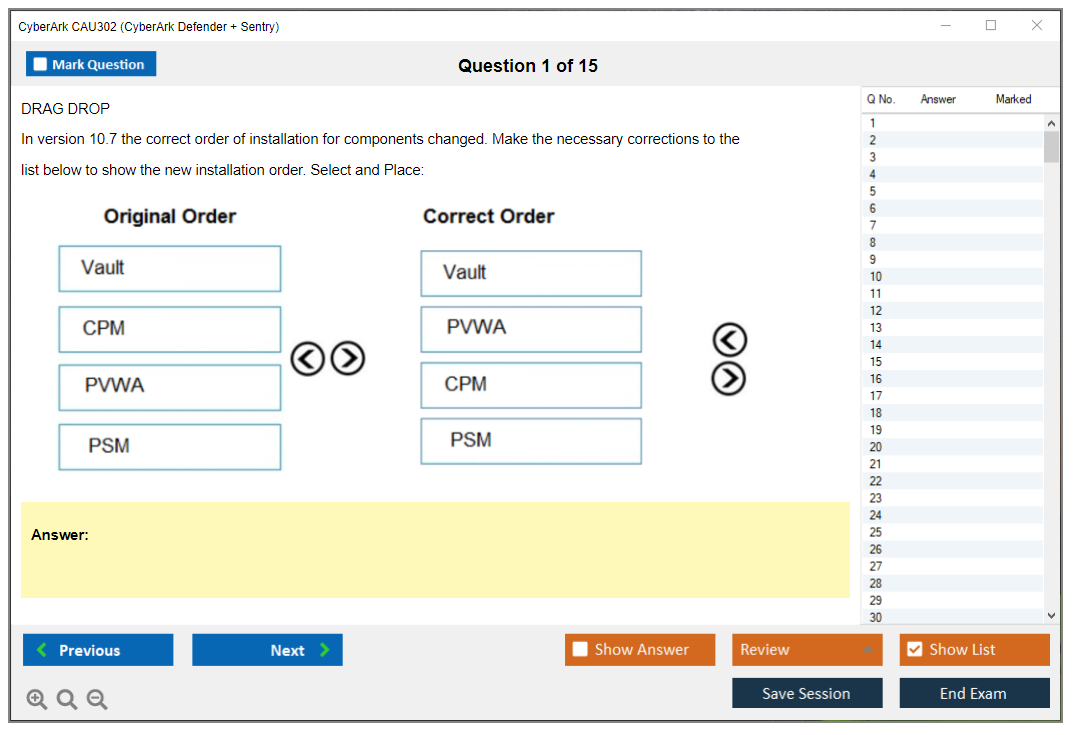
Task: Click the zoom out magnifier icon
Action: (x=97, y=700)
